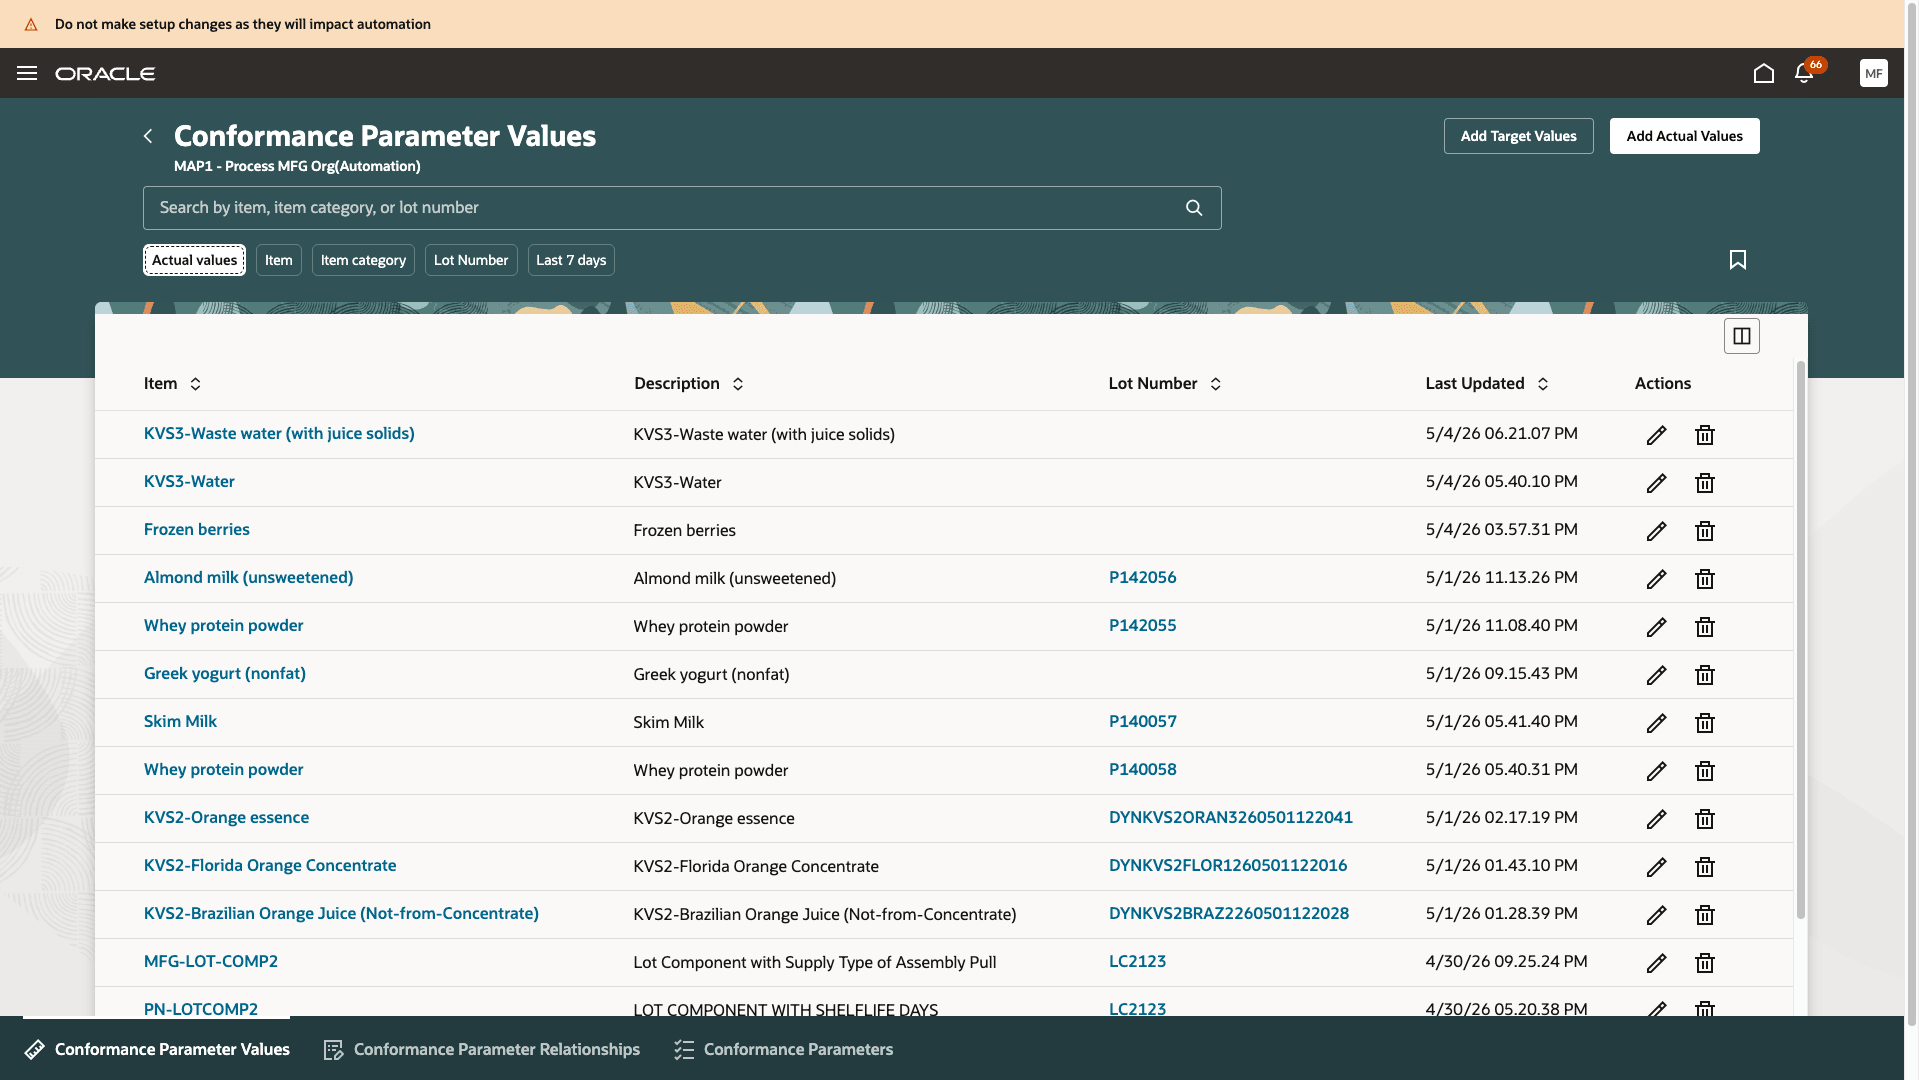Open the Frozen berries item link
Image resolution: width=1919 pixels, height=1080 pixels.
pyautogui.click(x=197, y=529)
